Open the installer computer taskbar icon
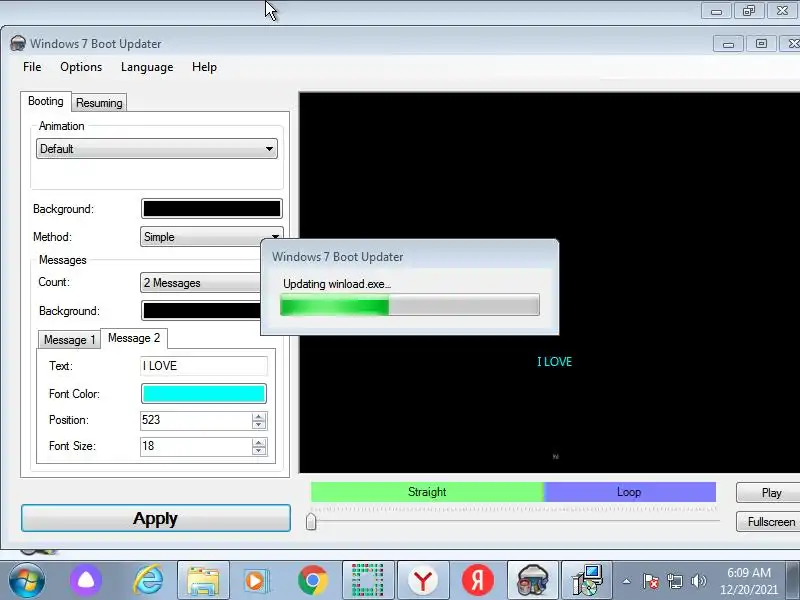Viewport: 800px width, 600px height. tap(587, 580)
